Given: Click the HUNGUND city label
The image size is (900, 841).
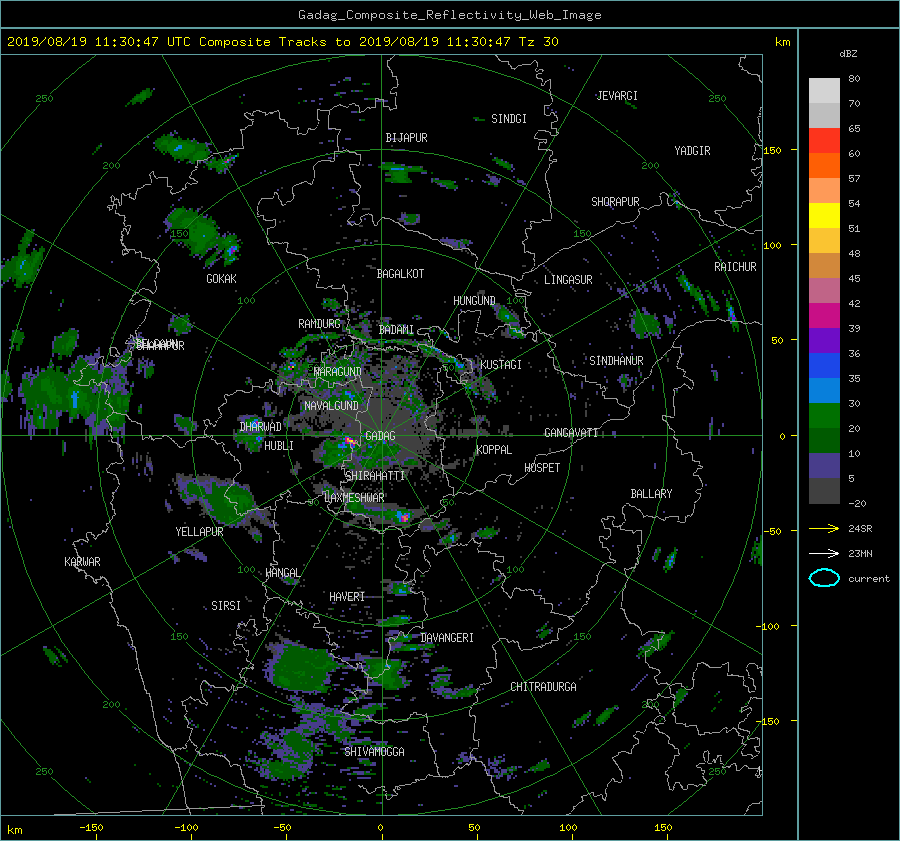Looking at the screenshot, I should pyautogui.click(x=474, y=301).
